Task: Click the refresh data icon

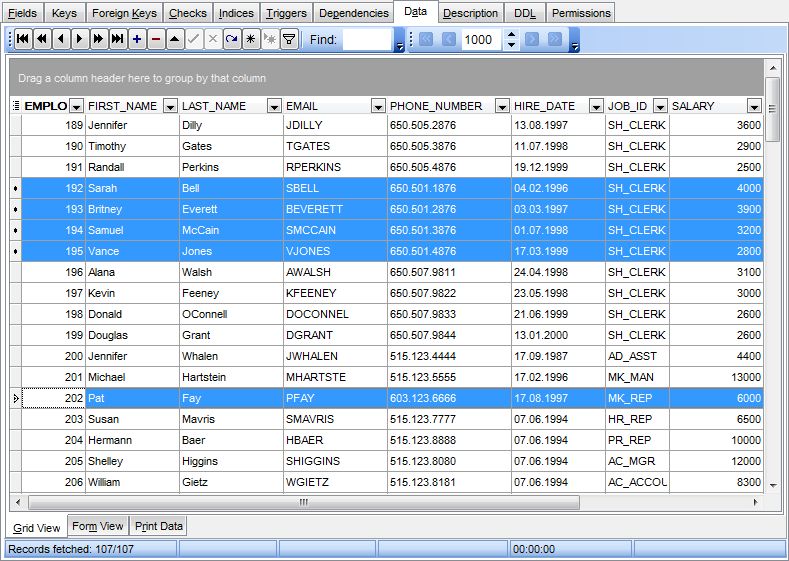Action: [x=231, y=40]
